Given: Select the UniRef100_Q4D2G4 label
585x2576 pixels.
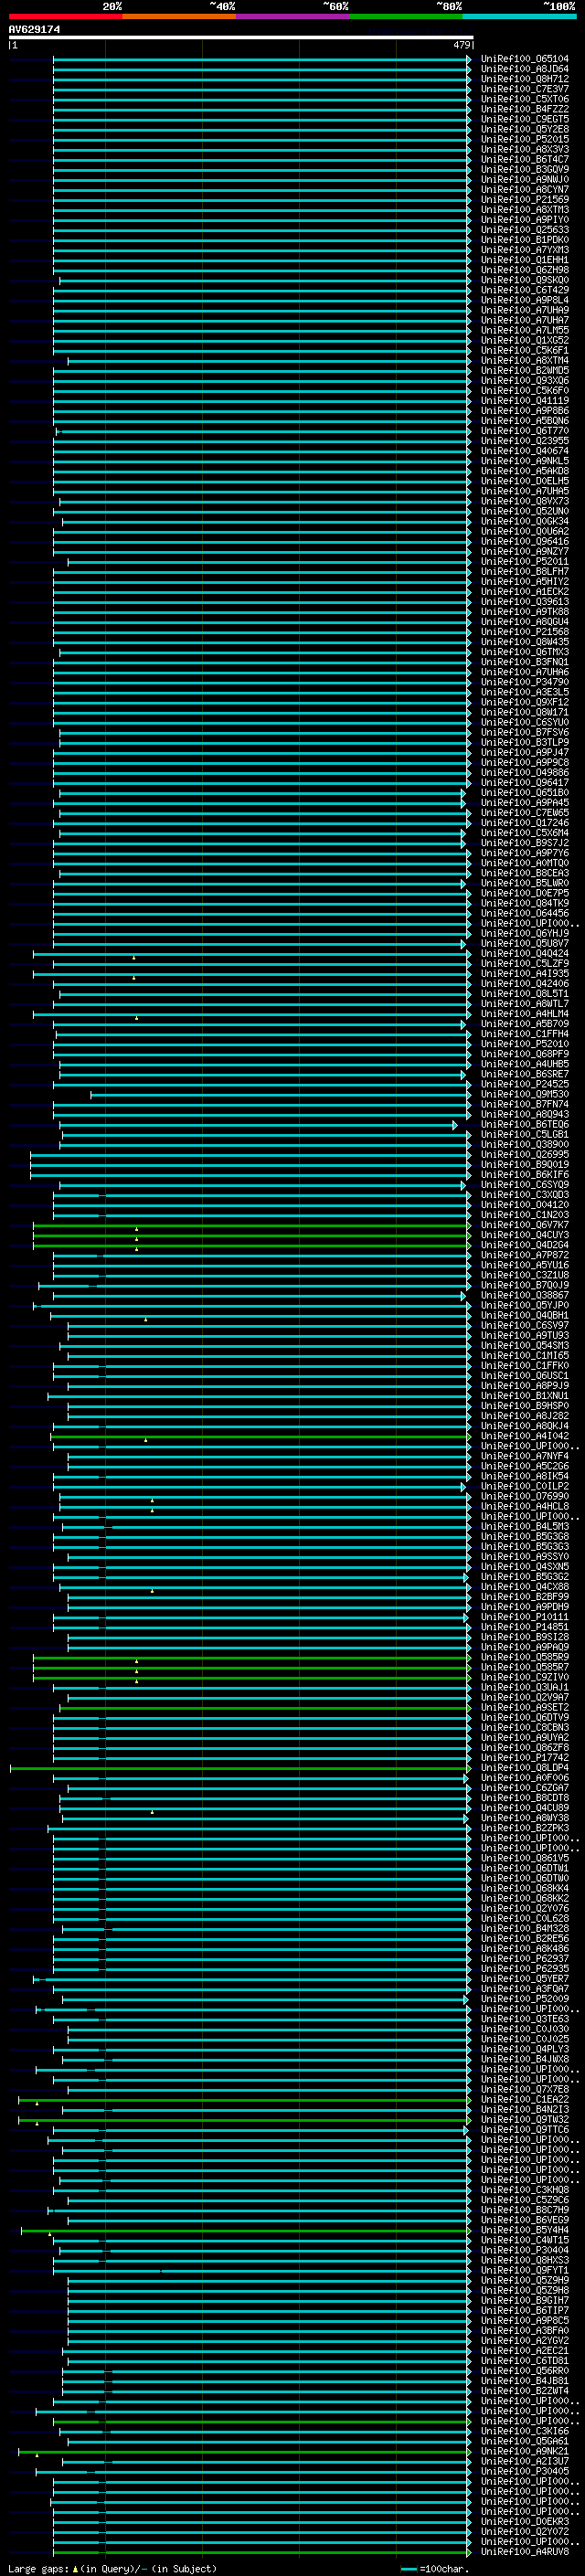Looking at the screenshot, I should 524,1245.
